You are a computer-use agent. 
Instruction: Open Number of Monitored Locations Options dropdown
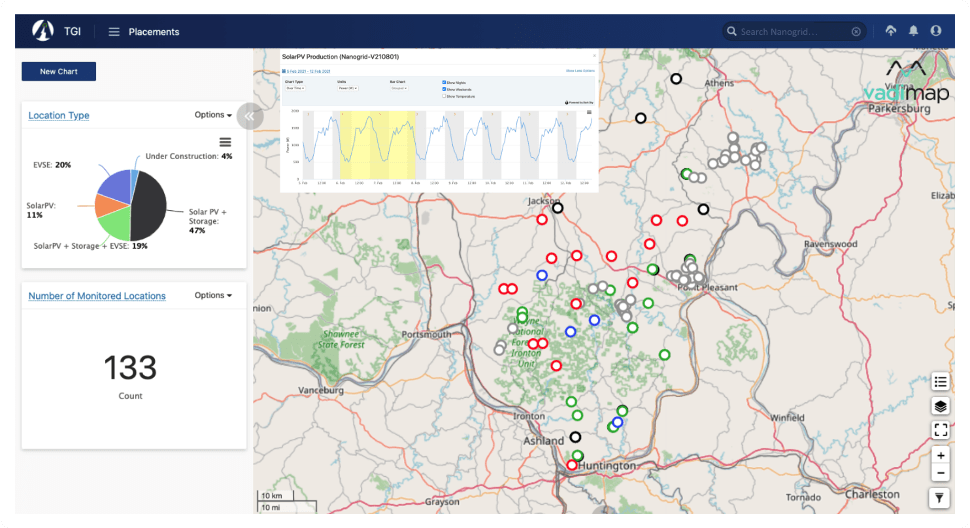point(213,296)
